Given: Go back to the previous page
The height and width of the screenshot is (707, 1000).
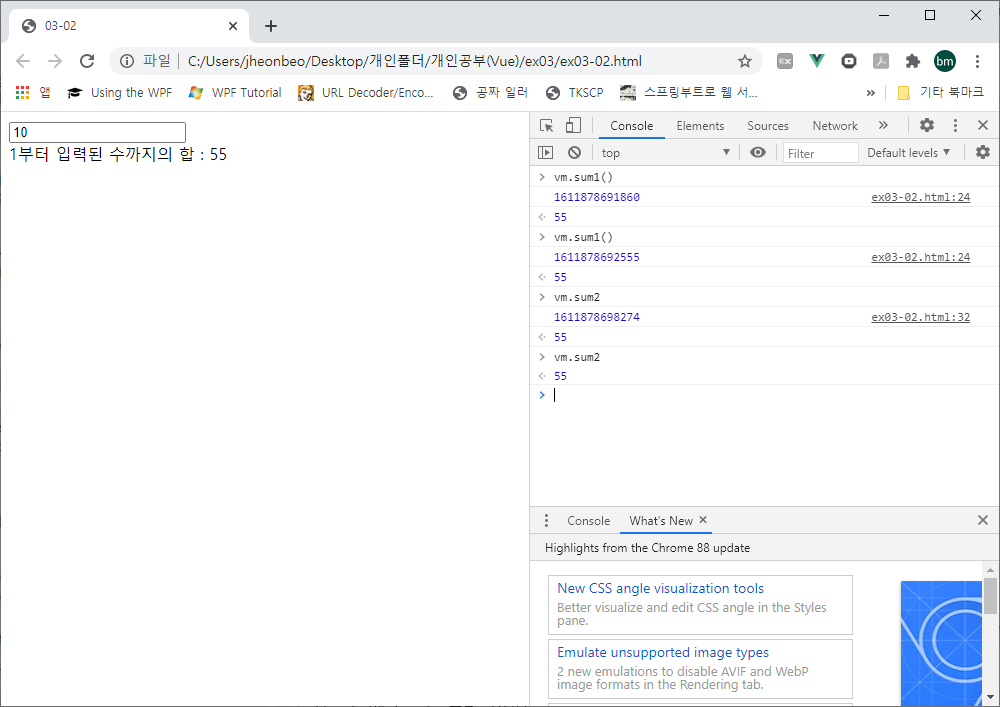Looking at the screenshot, I should pos(23,61).
